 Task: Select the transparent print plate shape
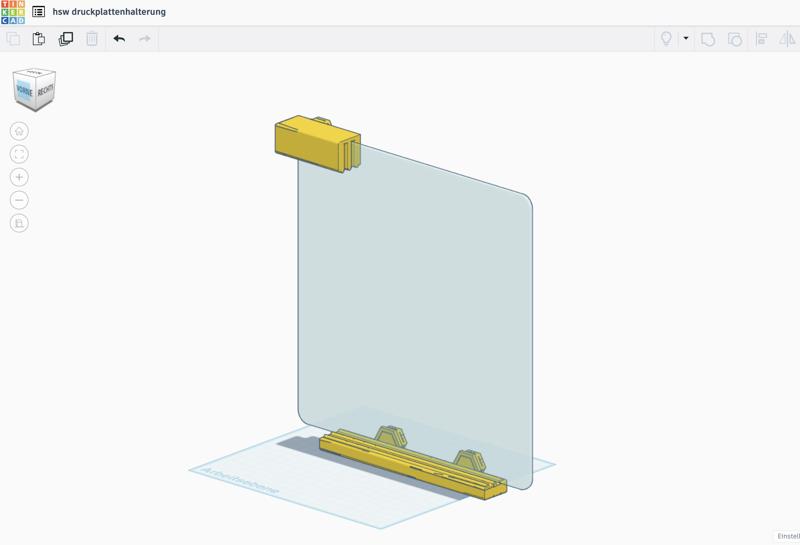[415, 305]
